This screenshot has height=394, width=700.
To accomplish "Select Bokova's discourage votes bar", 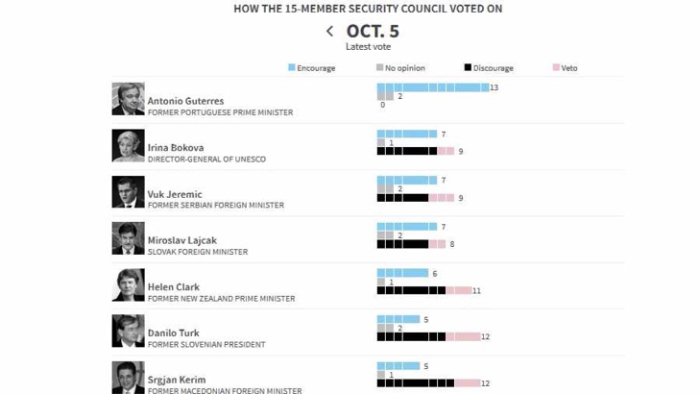I will click(x=407, y=151).
